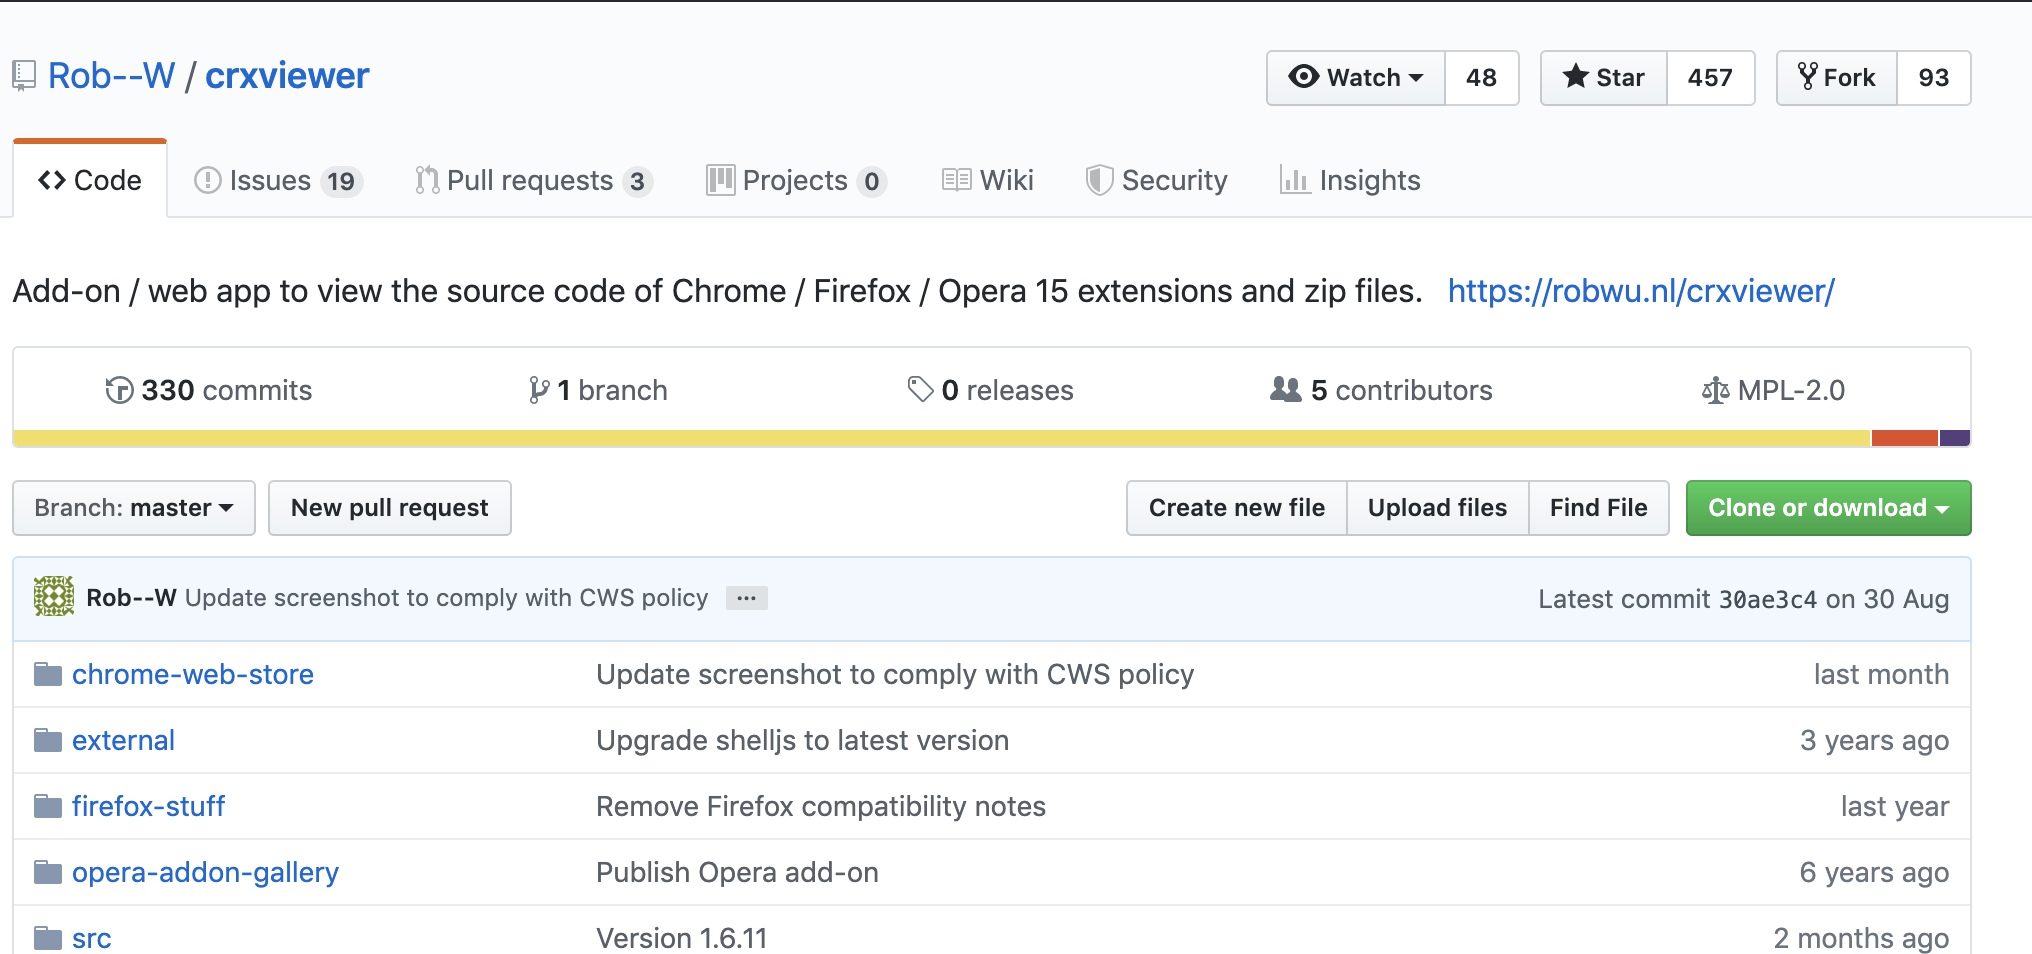Screen dimensions: 2032x954
Task: Open the firefox-stuff folder
Action: (x=148, y=806)
